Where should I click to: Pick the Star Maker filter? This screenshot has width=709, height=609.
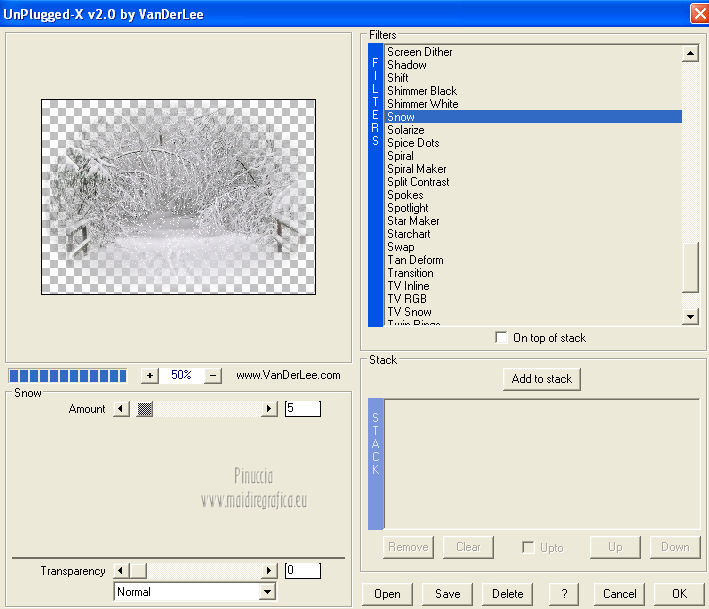point(533,221)
